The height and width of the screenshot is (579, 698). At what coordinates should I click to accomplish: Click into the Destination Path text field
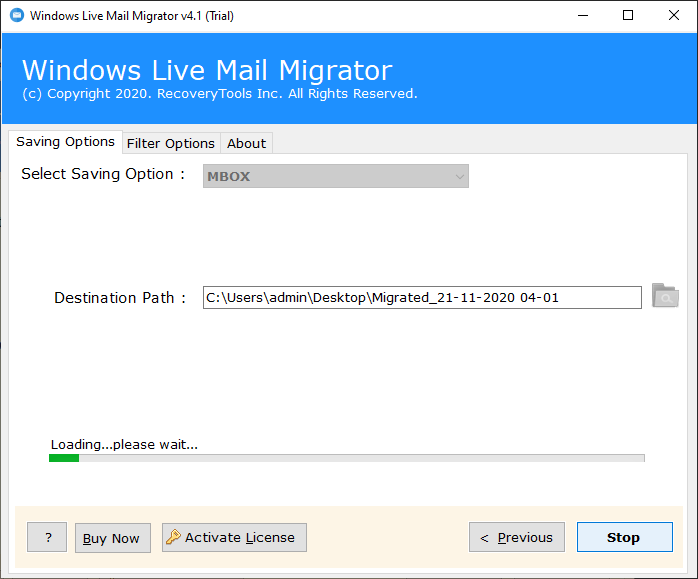coord(422,297)
